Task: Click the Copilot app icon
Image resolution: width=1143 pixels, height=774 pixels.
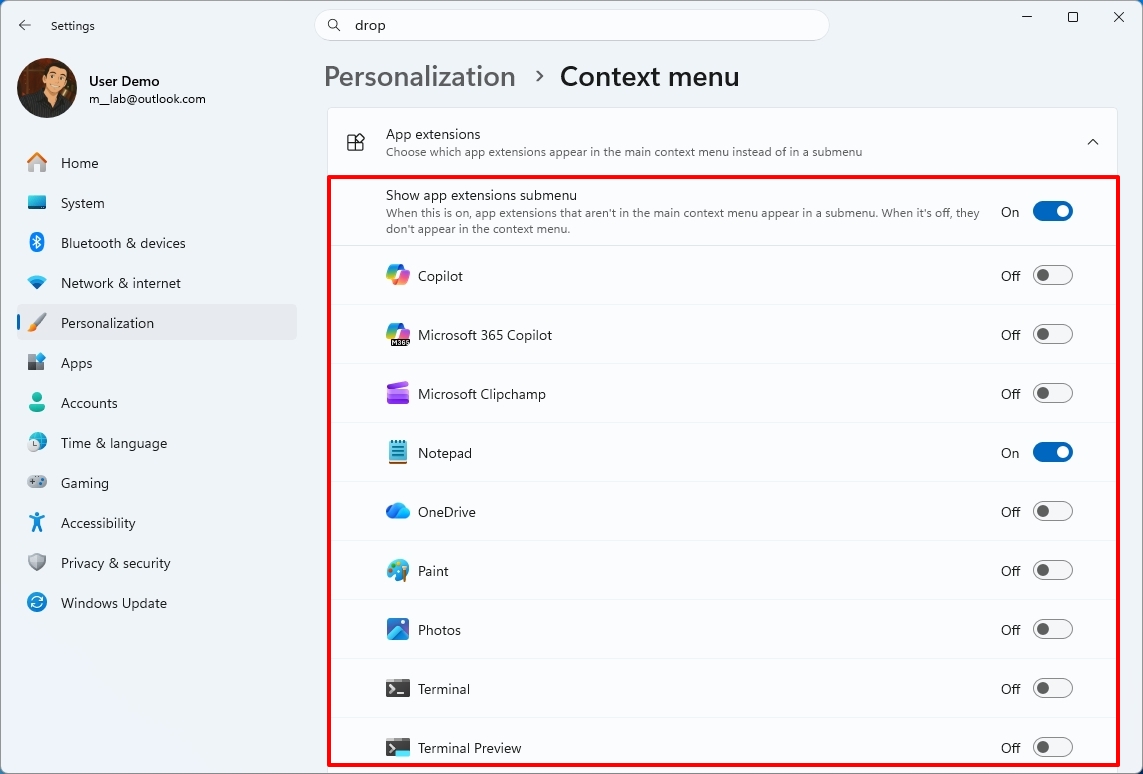Action: pyautogui.click(x=397, y=275)
